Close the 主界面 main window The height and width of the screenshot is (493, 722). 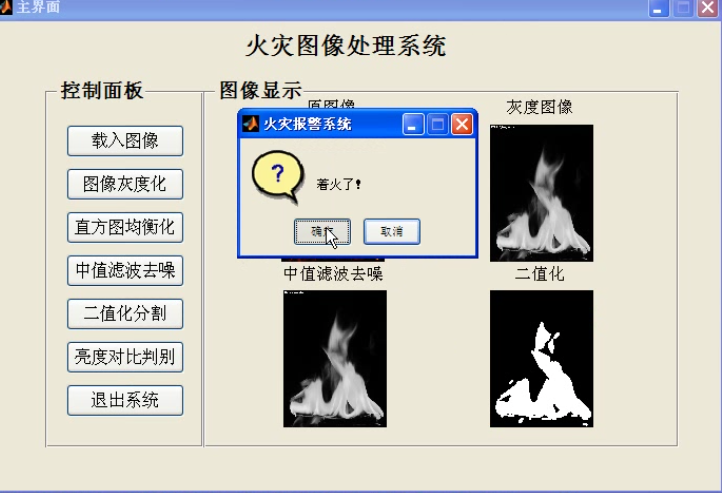click(x=708, y=8)
